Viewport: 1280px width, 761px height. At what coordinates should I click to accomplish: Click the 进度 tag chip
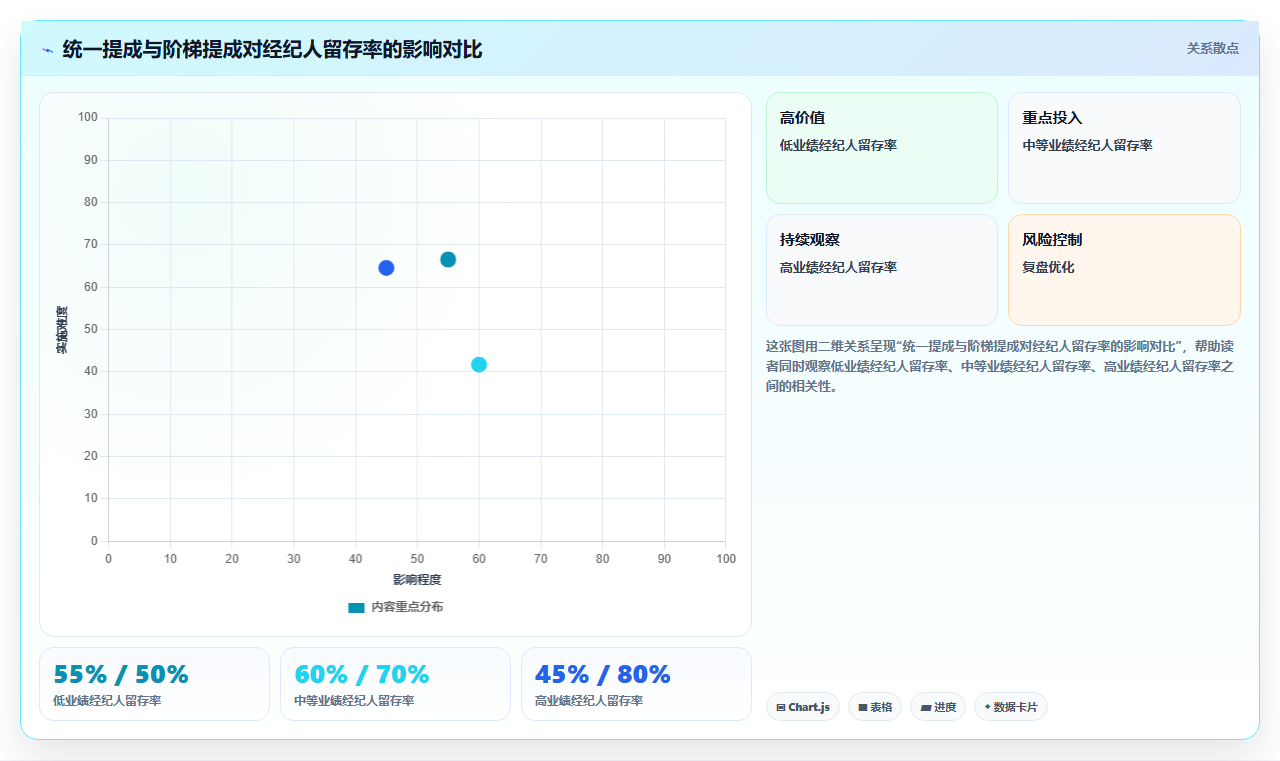938,707
